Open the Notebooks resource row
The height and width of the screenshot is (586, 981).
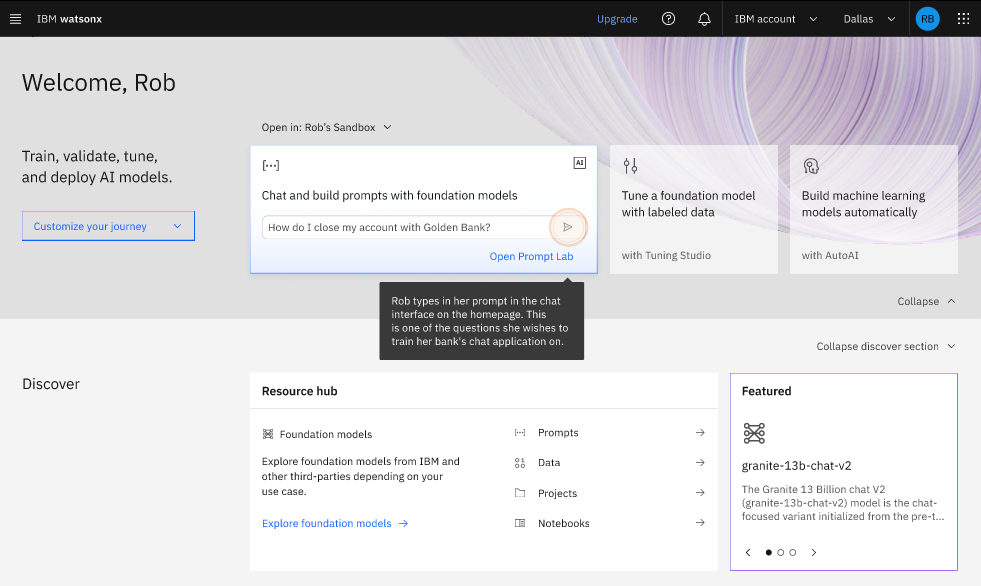(610, 523)
